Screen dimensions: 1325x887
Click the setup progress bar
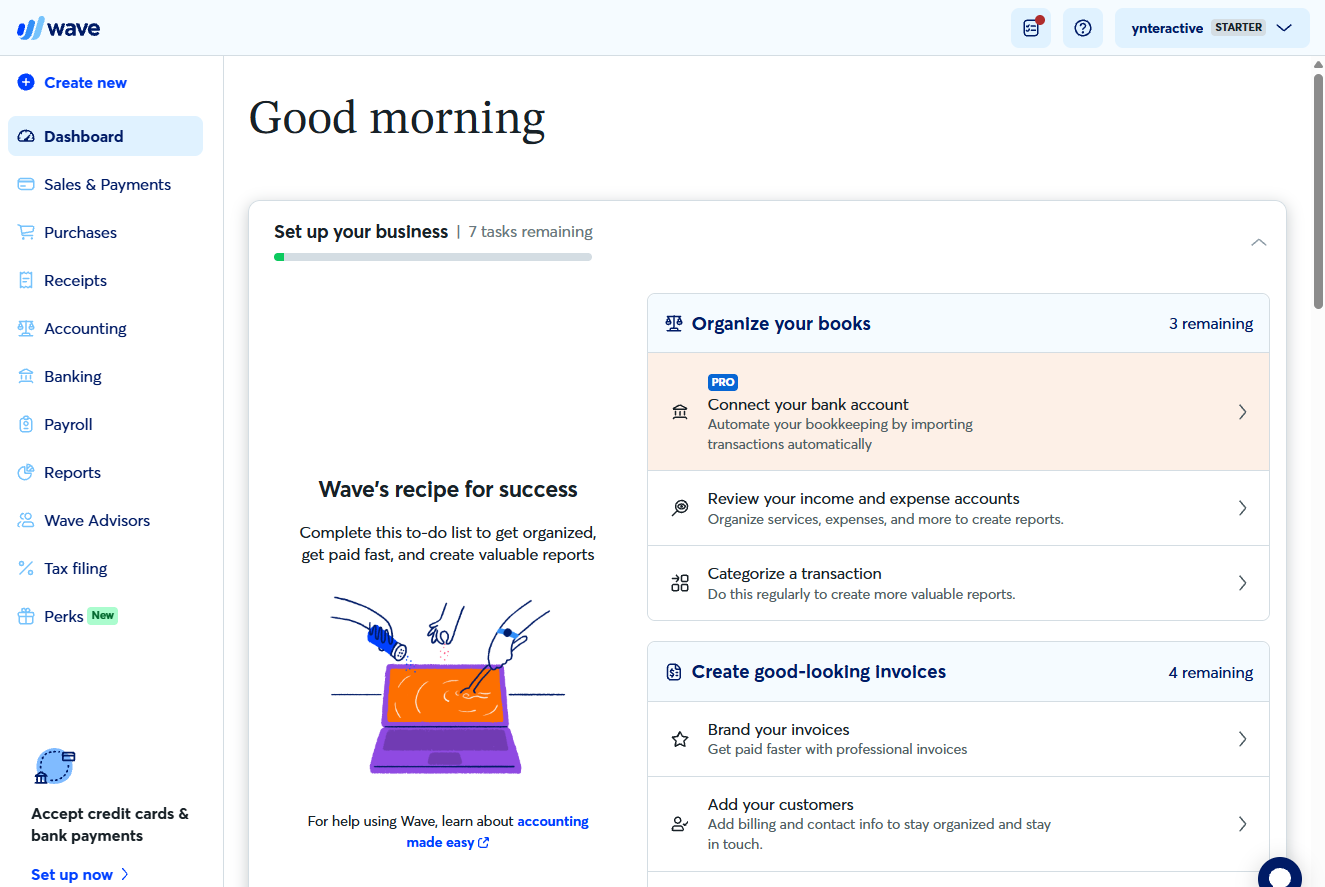(433, 257)
